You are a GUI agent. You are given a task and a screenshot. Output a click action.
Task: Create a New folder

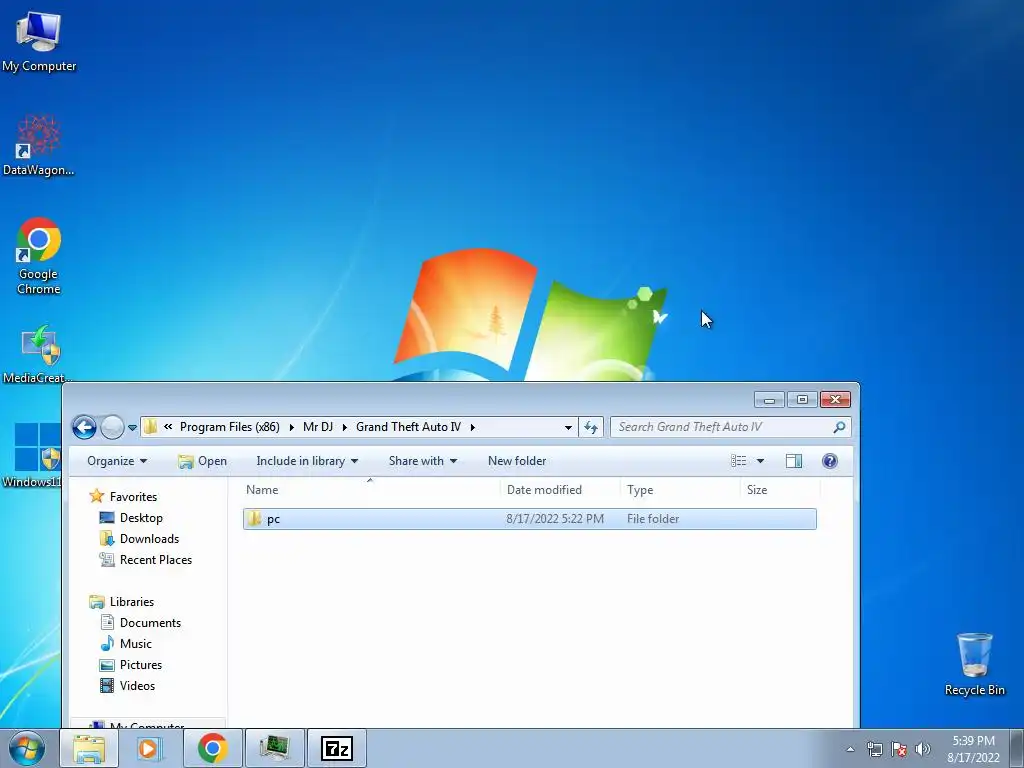click(517, 461)
